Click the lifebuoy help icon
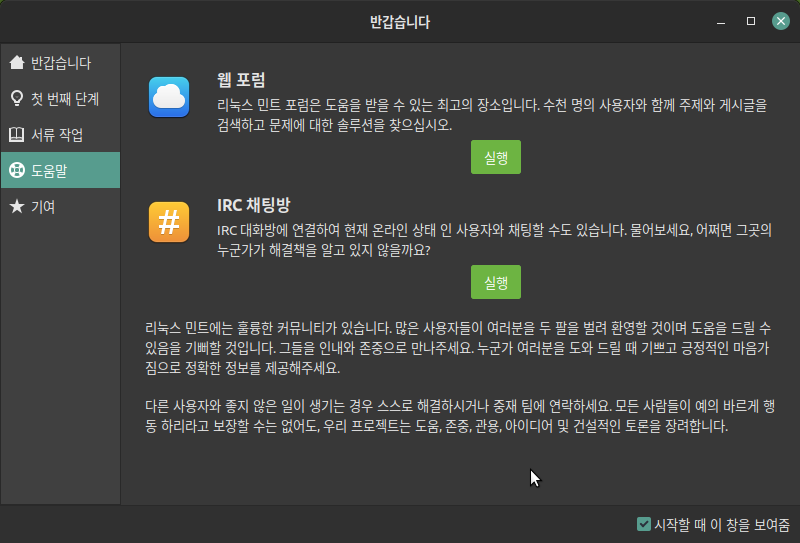 pos(17,170)
